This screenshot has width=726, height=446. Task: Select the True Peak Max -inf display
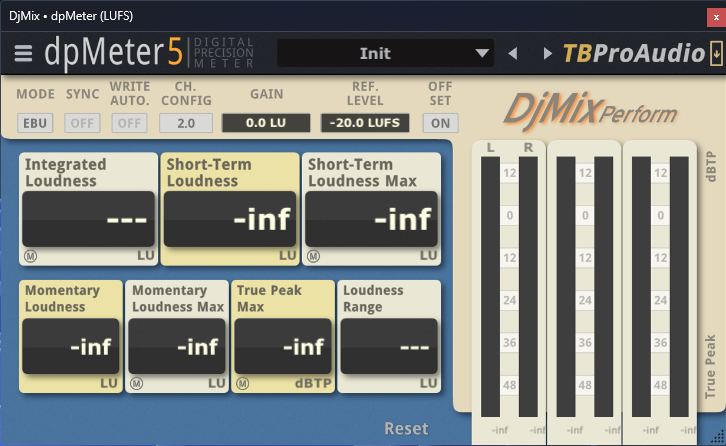[x=283, y=346]
